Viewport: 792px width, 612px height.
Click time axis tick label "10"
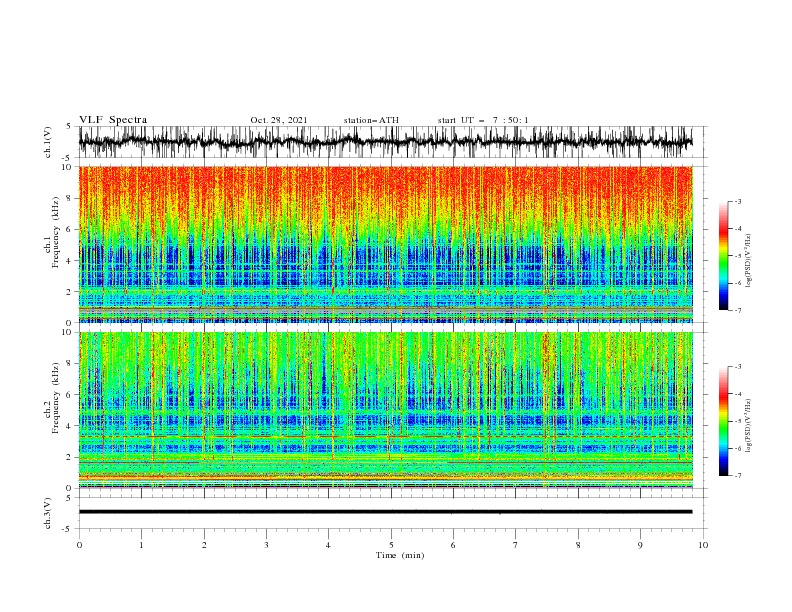(703, 545)
